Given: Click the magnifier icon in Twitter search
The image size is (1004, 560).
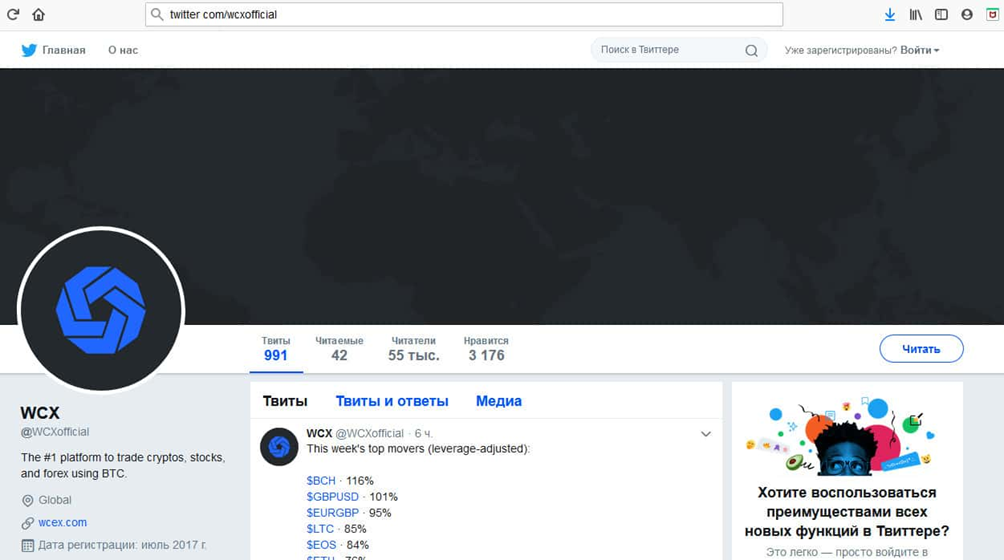Looking at the screenshot, I should pos(752,50).
